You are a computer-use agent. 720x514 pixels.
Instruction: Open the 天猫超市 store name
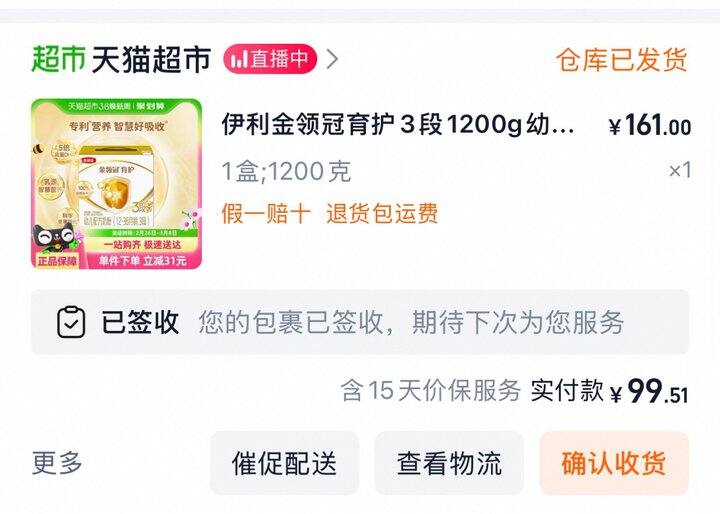pyautogui.click(x=151, y=59)
